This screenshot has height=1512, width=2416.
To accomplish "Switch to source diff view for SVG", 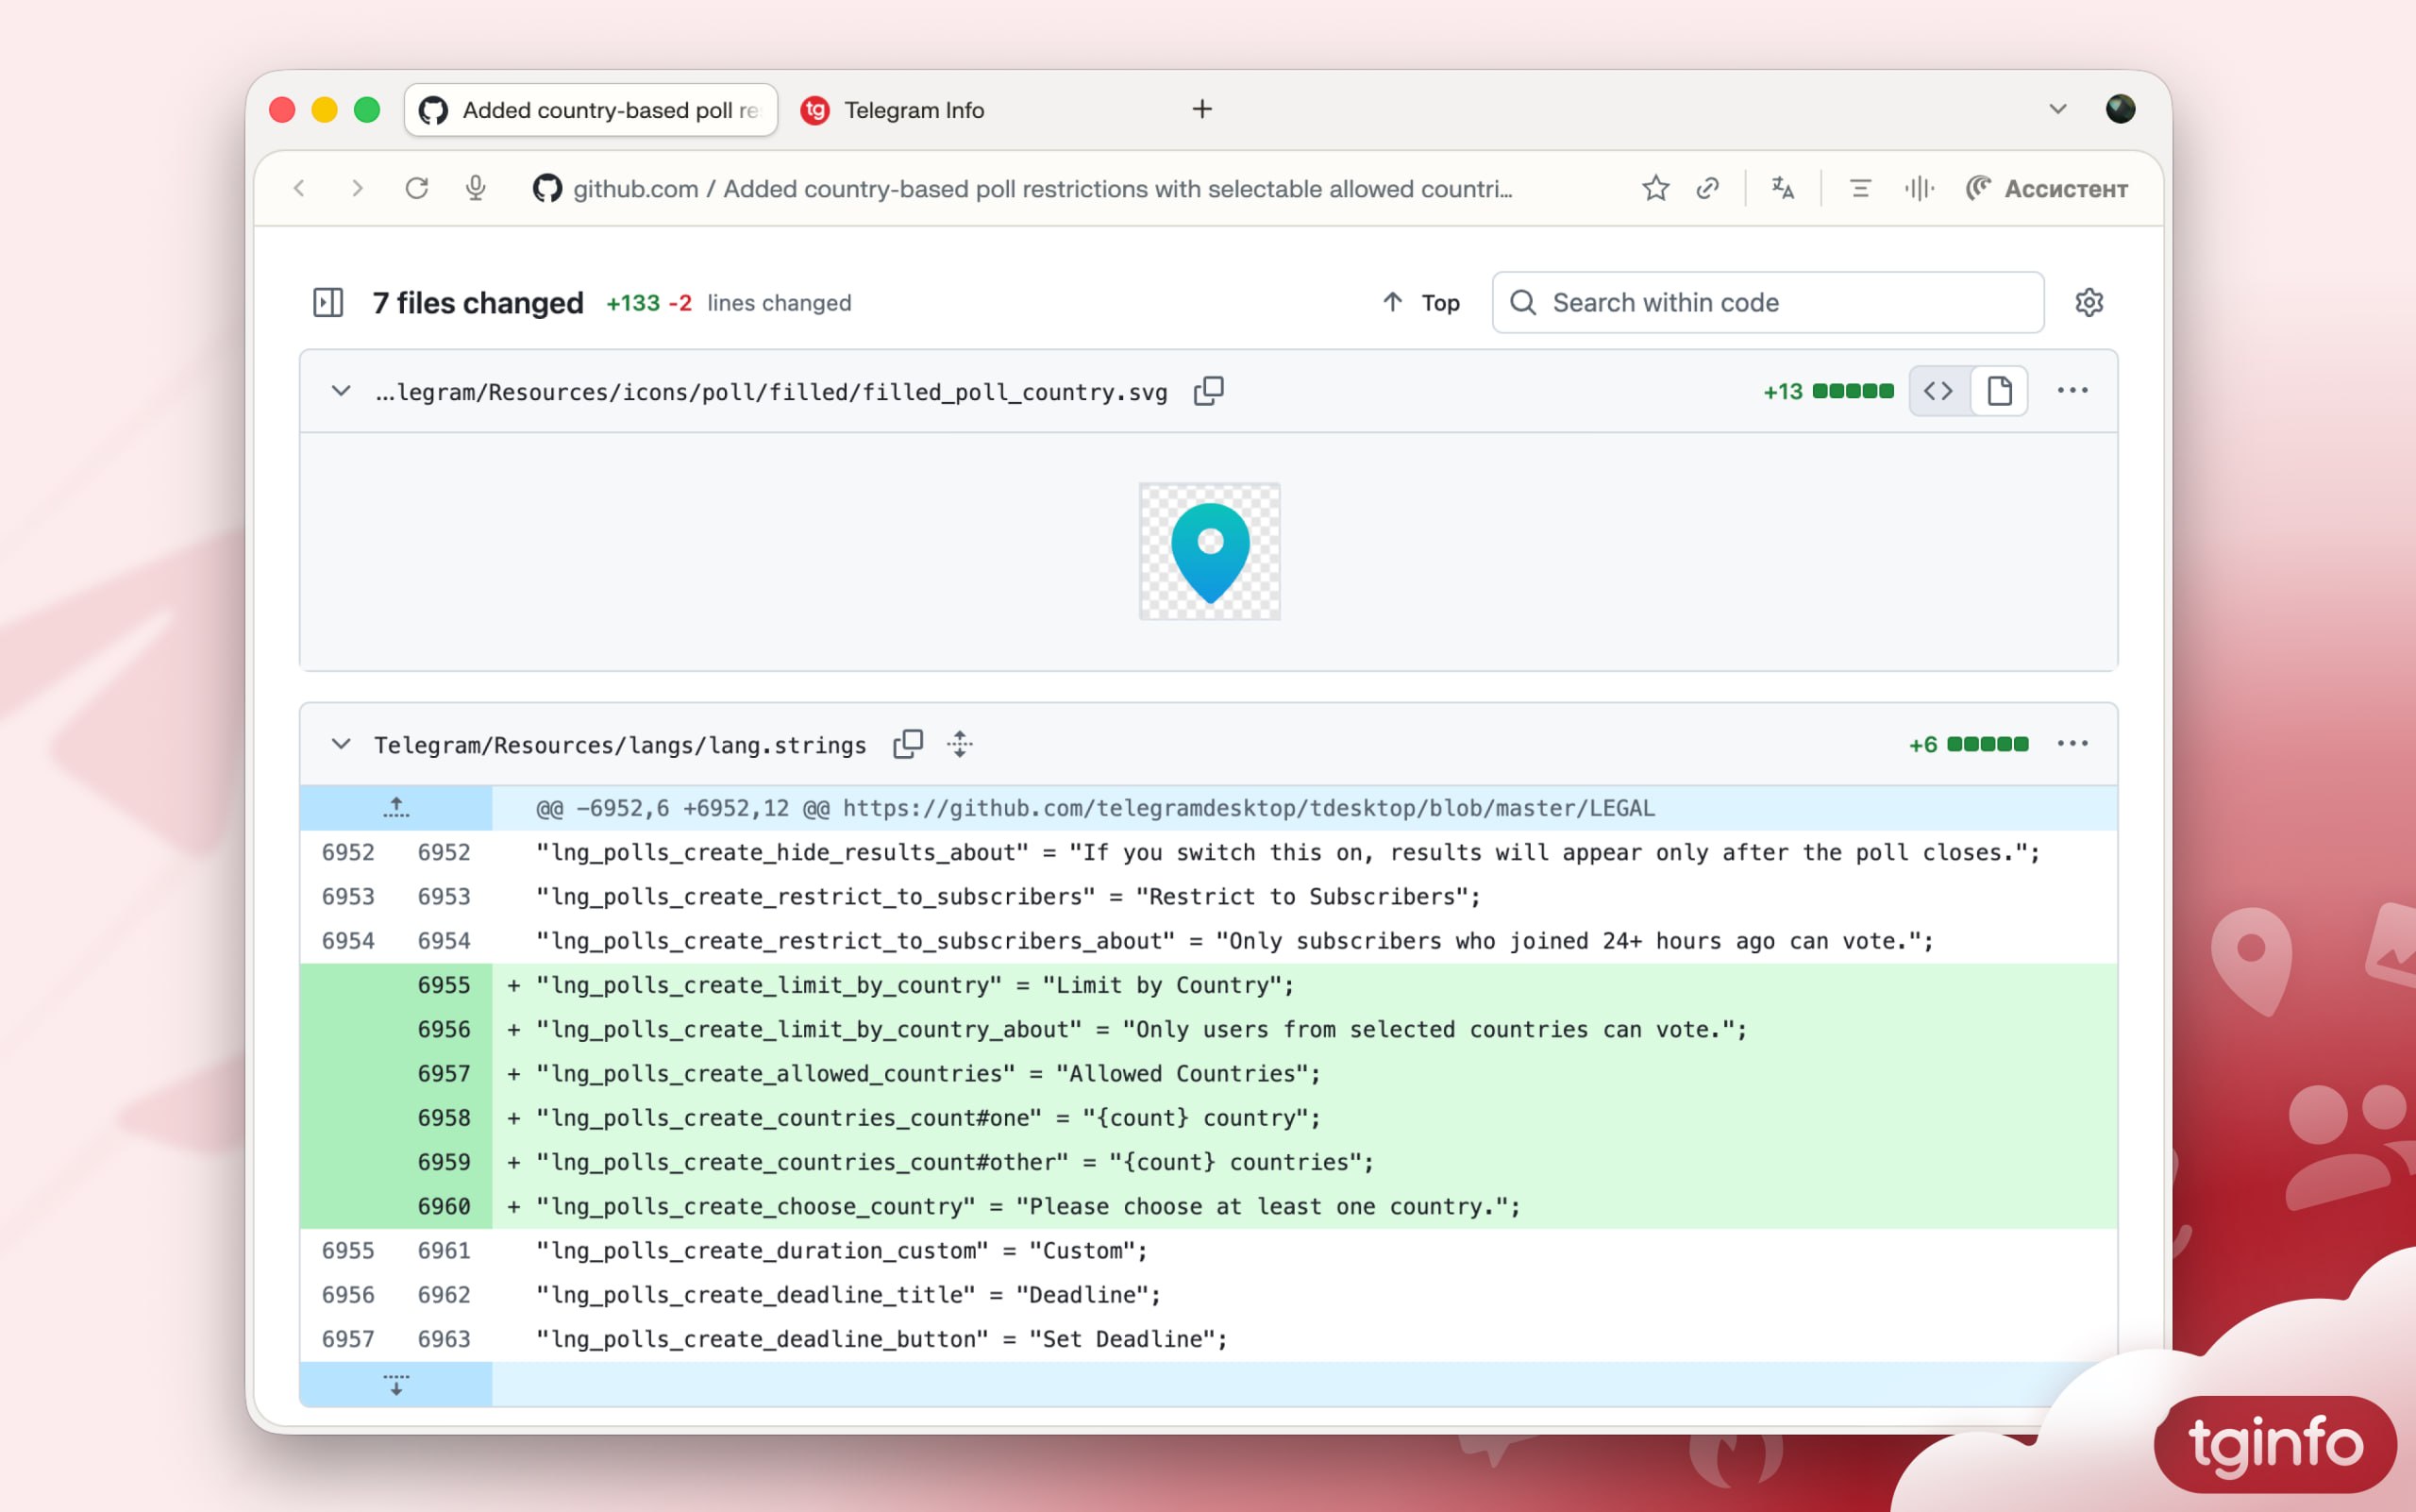I will pos(1938,391).
